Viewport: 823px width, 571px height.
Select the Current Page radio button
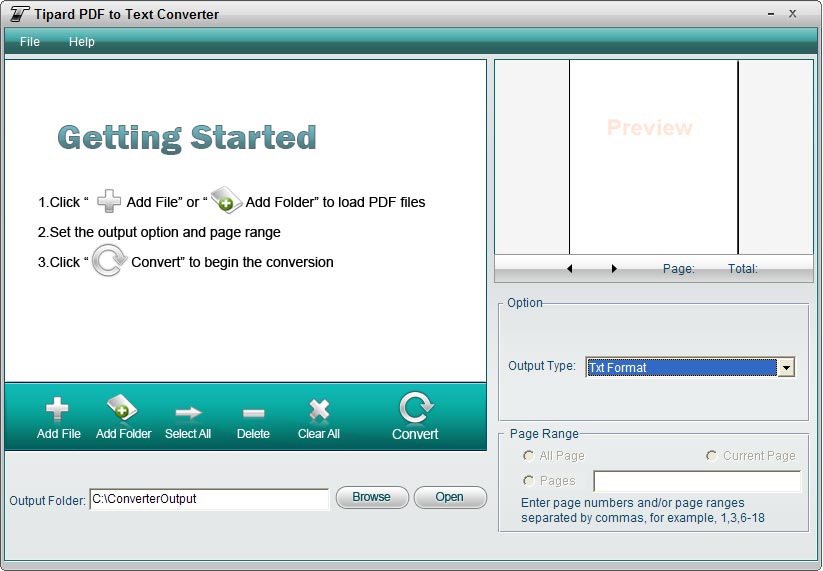[711, 456]
